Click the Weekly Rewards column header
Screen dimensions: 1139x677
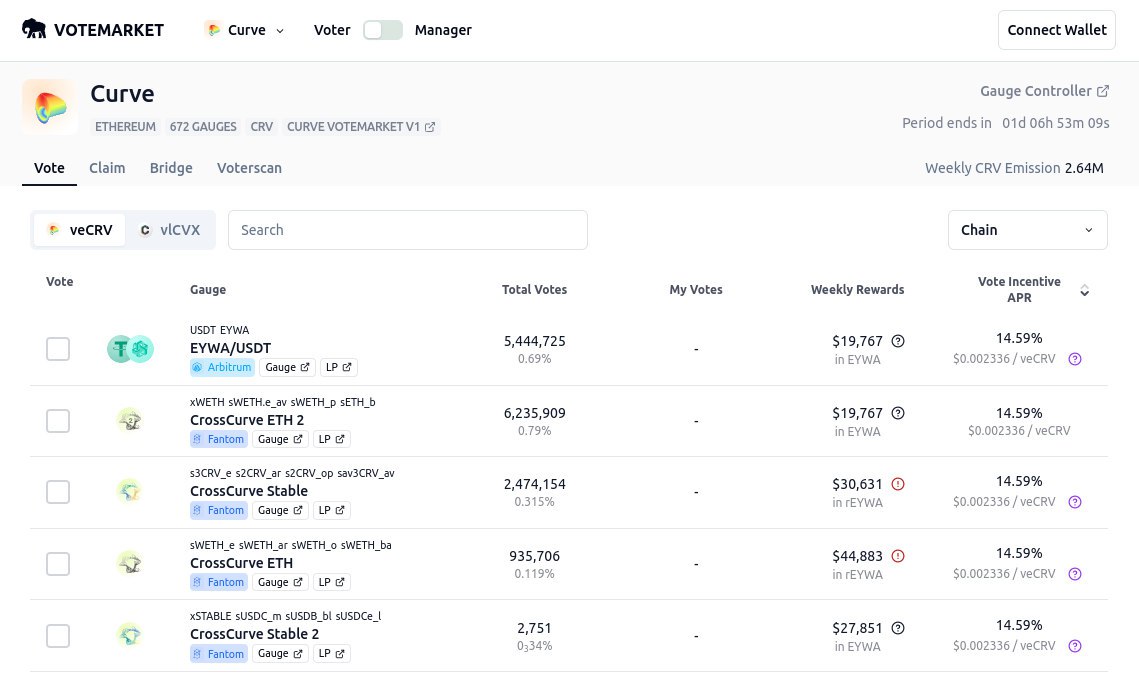point(857,289)
